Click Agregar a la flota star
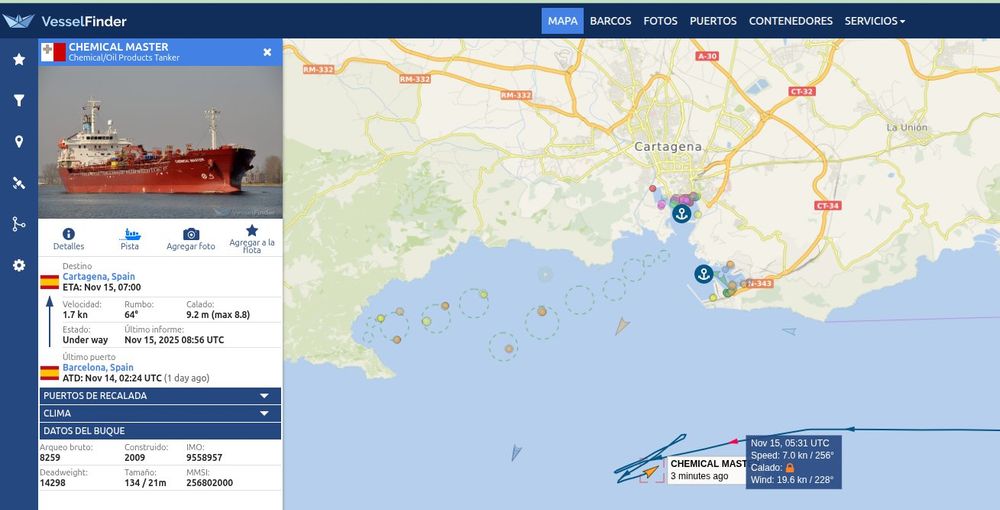Viewport: 1000px width, 510px height. point(252,239)
